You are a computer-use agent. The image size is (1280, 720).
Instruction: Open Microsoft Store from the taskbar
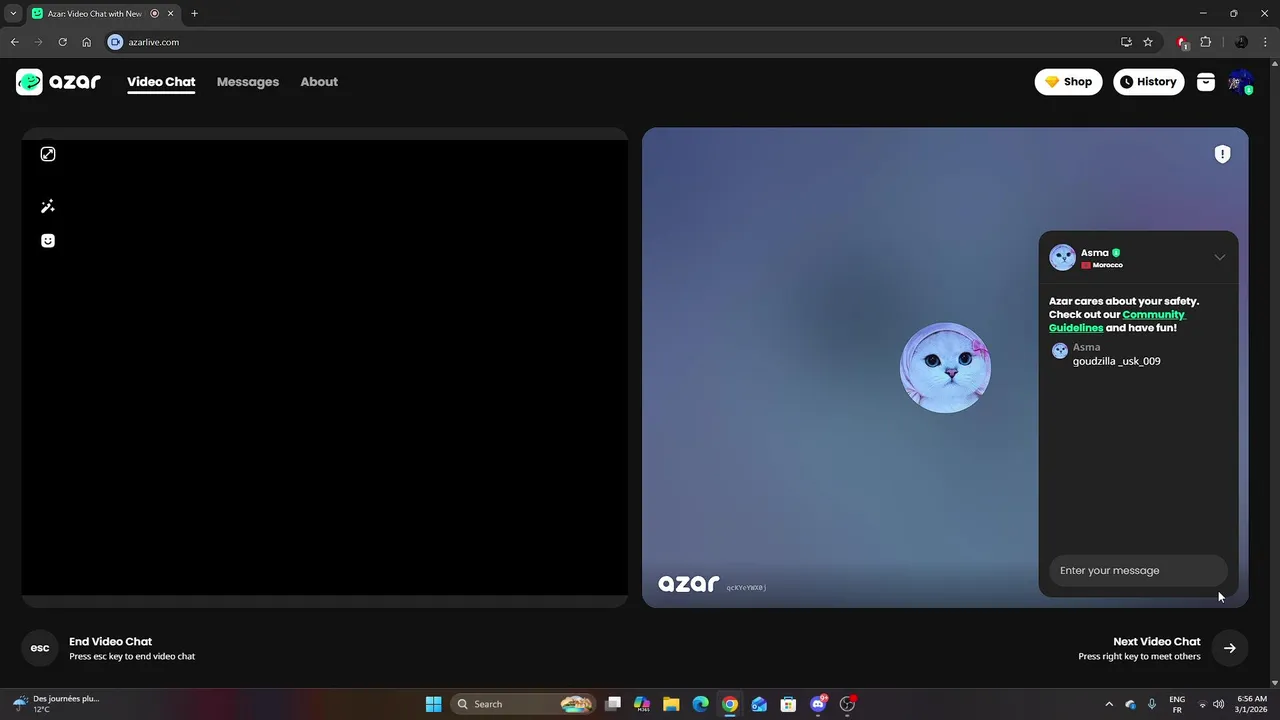click(x=788, y=704)
